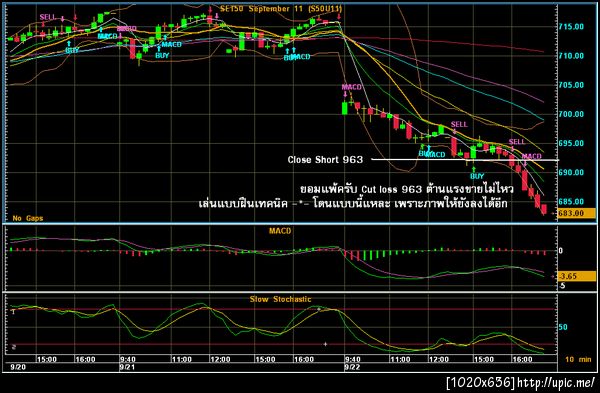This screenshot has width=600, height=393.
Task: Click the 10 min interval label
Action: click(578, 359)
